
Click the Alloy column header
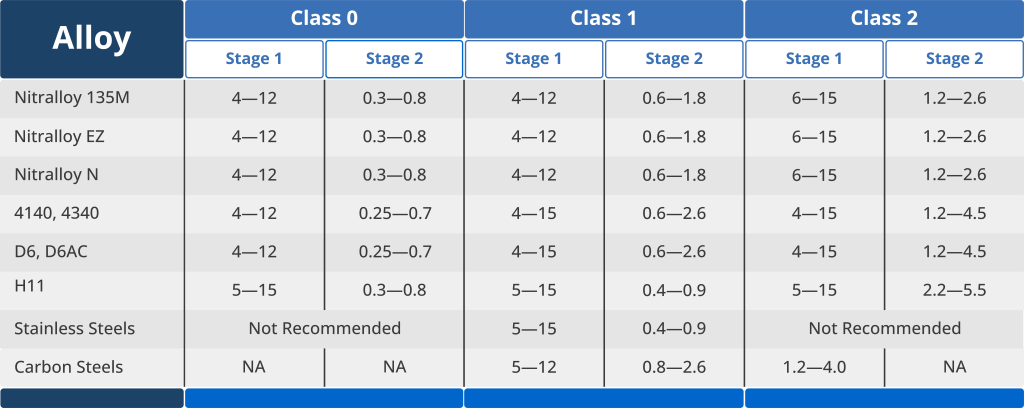(x=91, y=39)
